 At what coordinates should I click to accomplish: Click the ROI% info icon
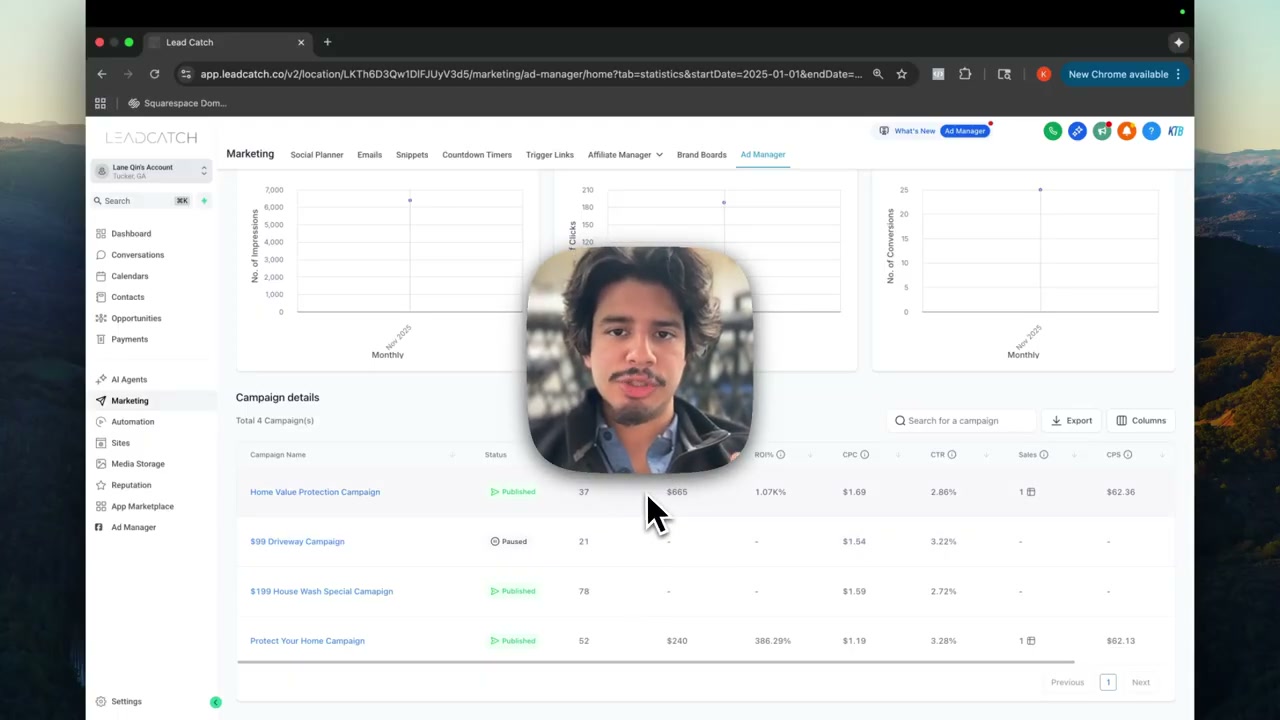tap(781, 455)
